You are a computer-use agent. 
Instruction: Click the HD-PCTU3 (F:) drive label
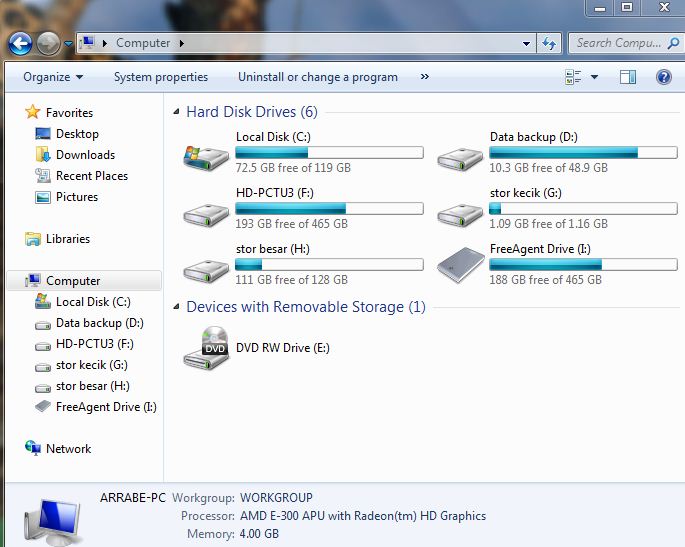pos(275,193)
